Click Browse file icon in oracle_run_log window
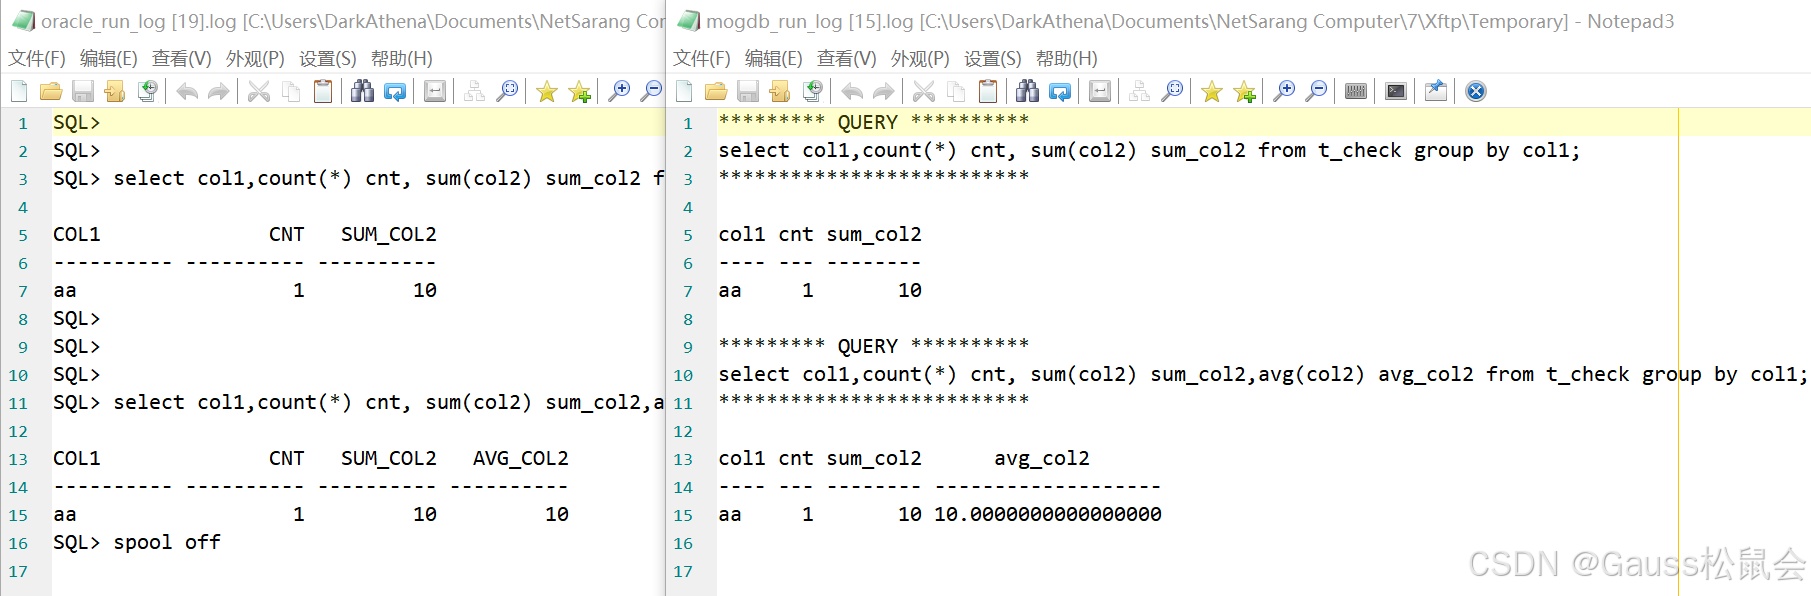This screenshot has height=596, width=1811. point(115,92)
